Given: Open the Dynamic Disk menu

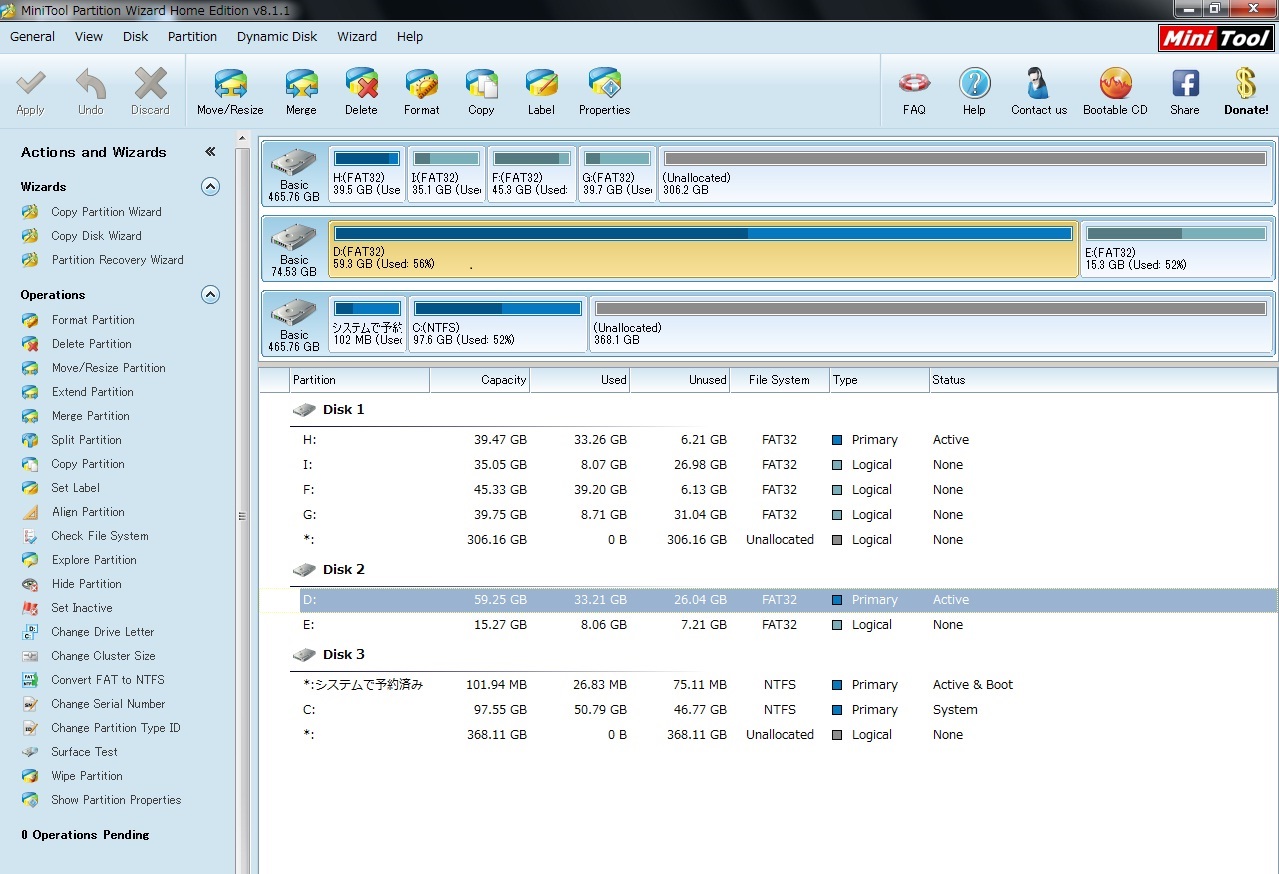Looking at the screenshot, I should [277, 37].
